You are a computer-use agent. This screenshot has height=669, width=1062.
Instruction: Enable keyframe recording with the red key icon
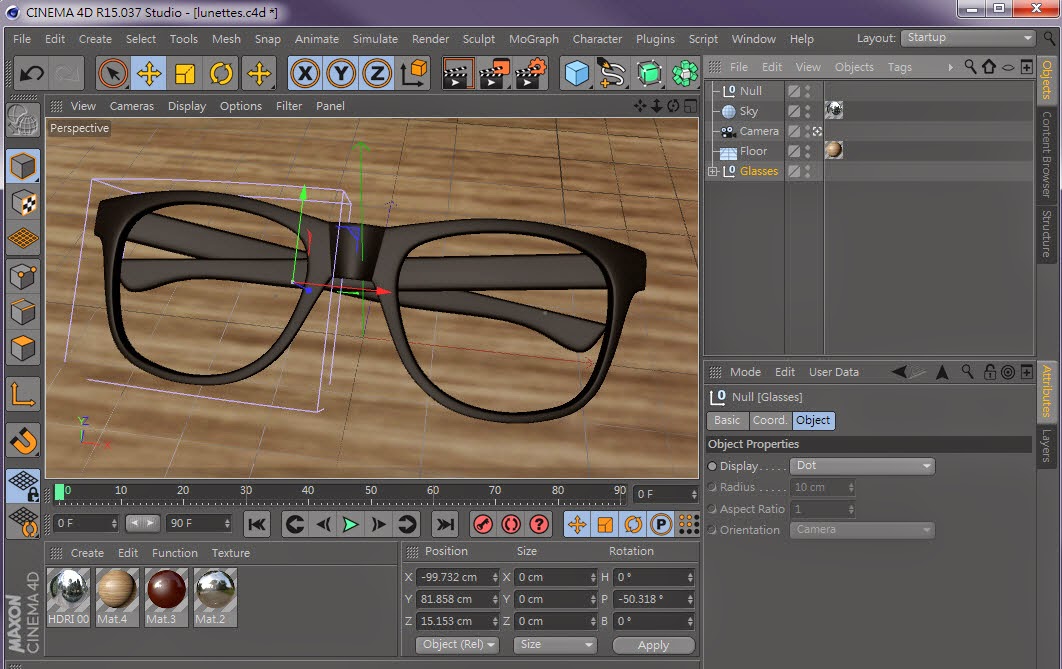point(481,523)
